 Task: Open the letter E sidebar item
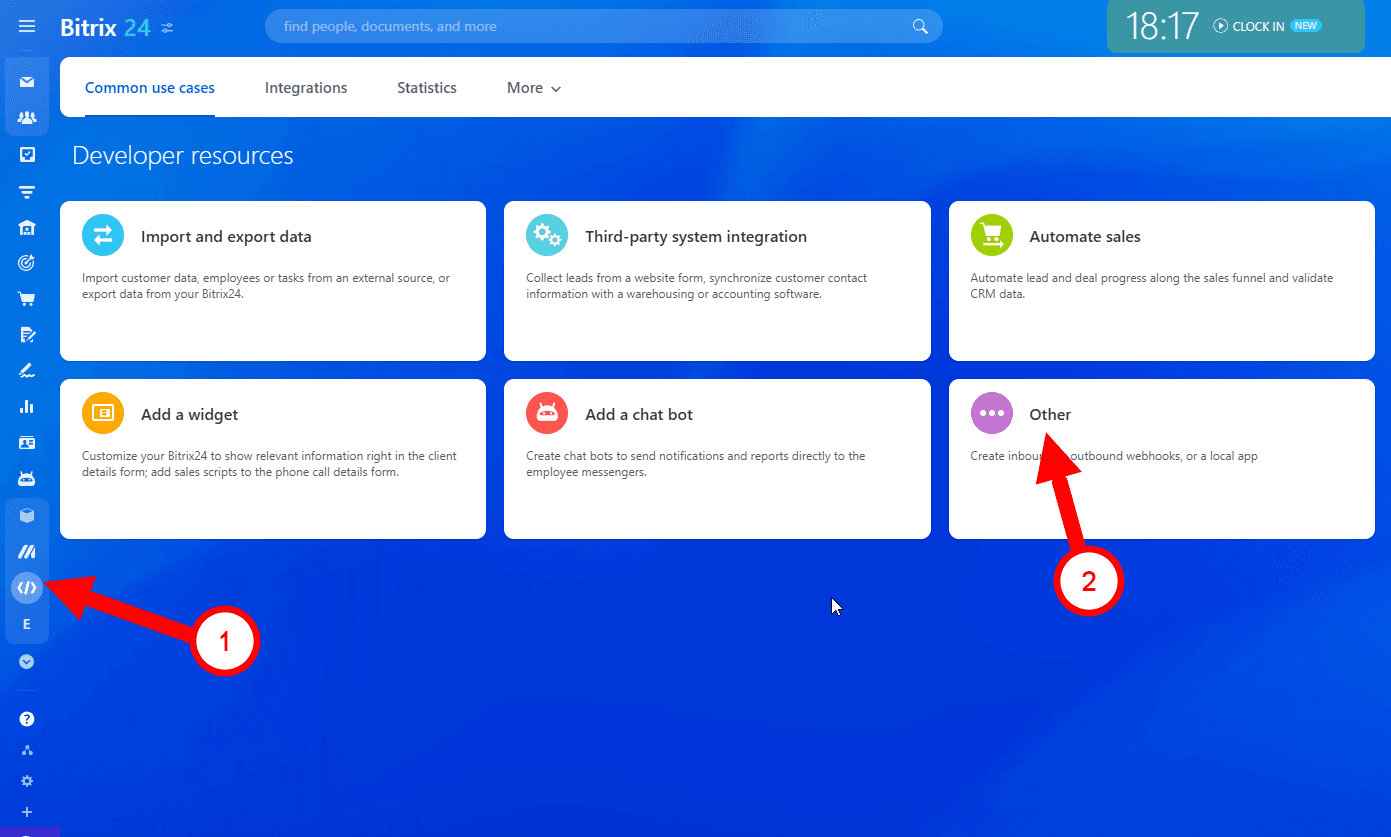click(x=27, y=624)
